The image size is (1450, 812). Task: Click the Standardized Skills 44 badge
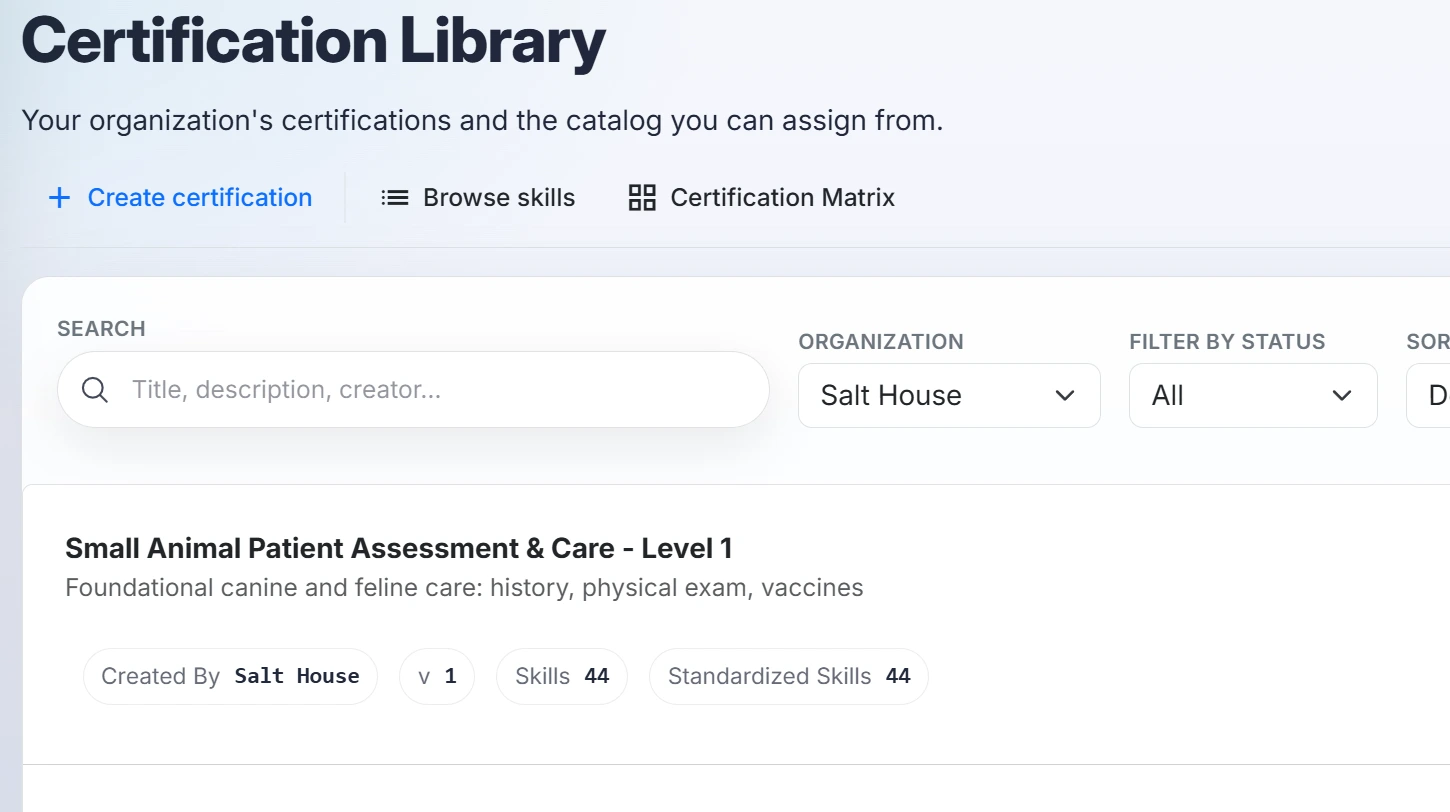pos(788,676)
